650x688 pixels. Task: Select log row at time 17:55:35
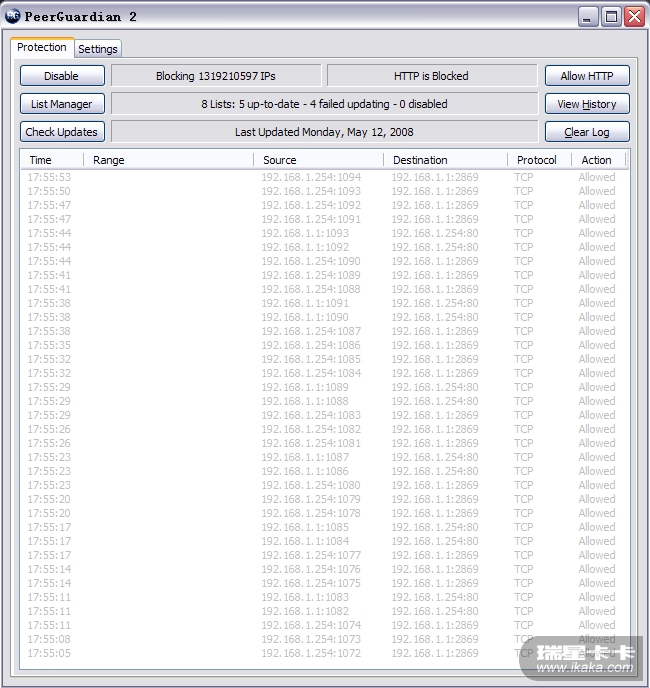coord(324,345)
